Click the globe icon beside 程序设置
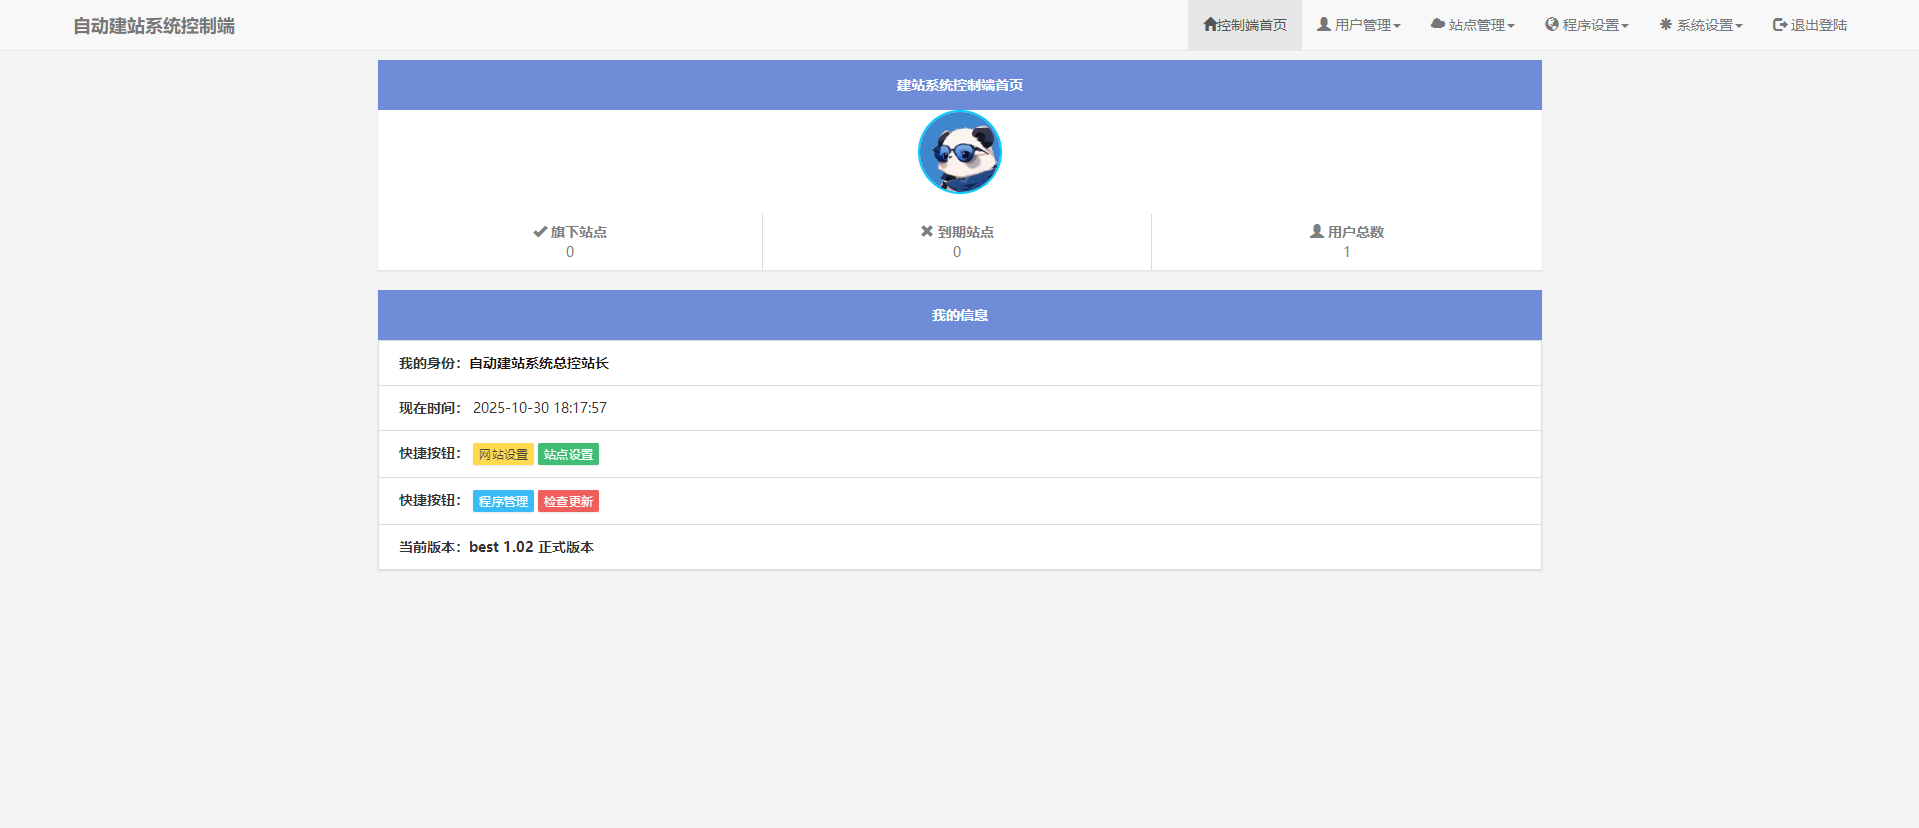1919x828 pixels. (x=1552, y=24)
